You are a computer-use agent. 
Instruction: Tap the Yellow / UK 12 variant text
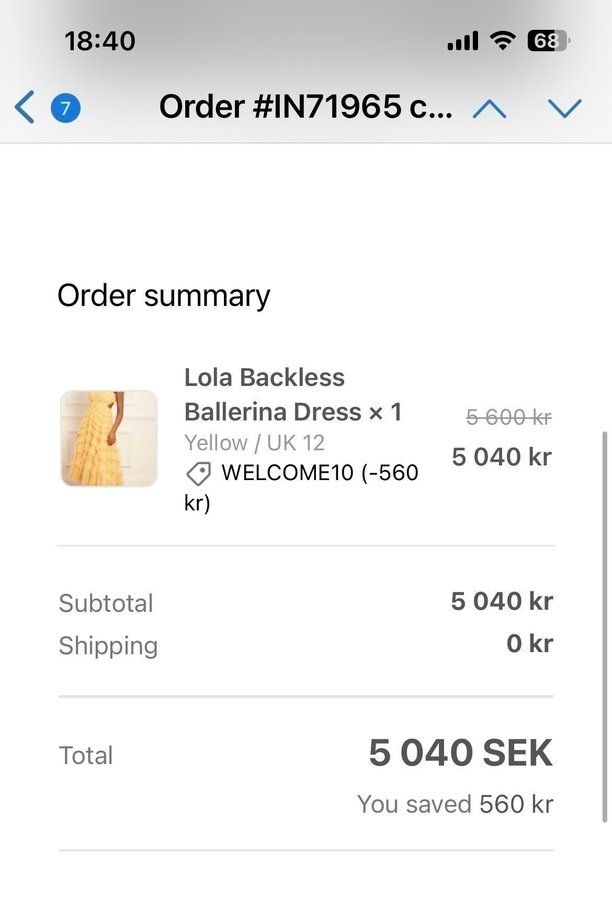tap(254, 442)
